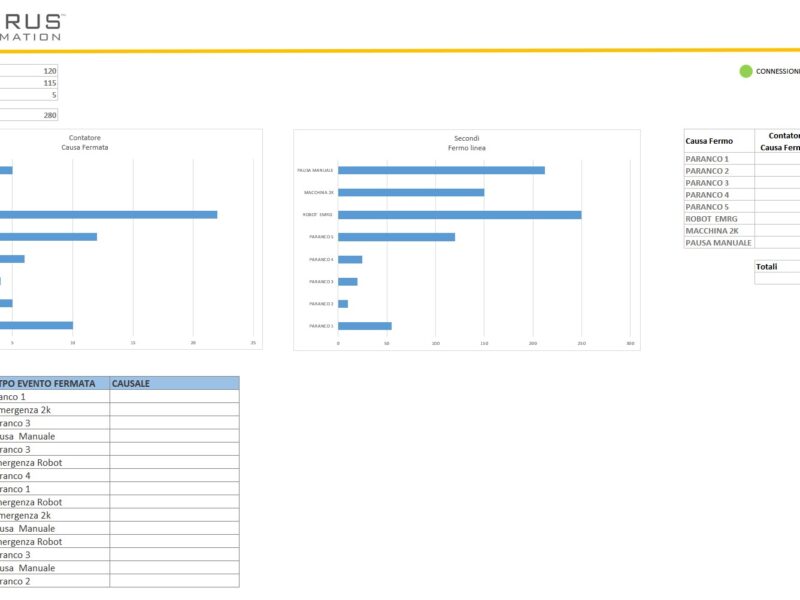Screen dimensions: 800x600
Task: Click the Secondi Fermo linea chart title
Action: [466, 143]
